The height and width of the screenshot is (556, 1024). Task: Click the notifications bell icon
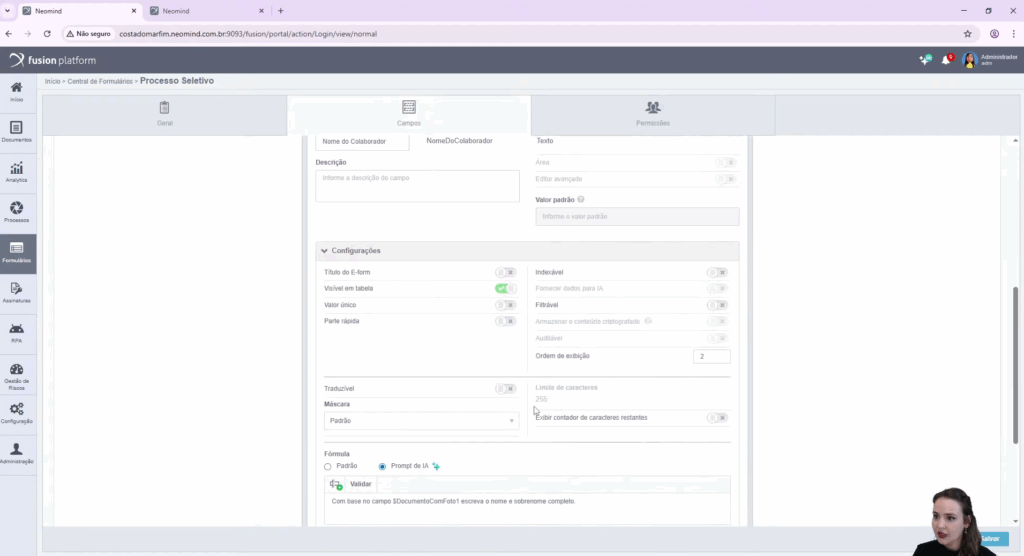[x=946, y=60]
